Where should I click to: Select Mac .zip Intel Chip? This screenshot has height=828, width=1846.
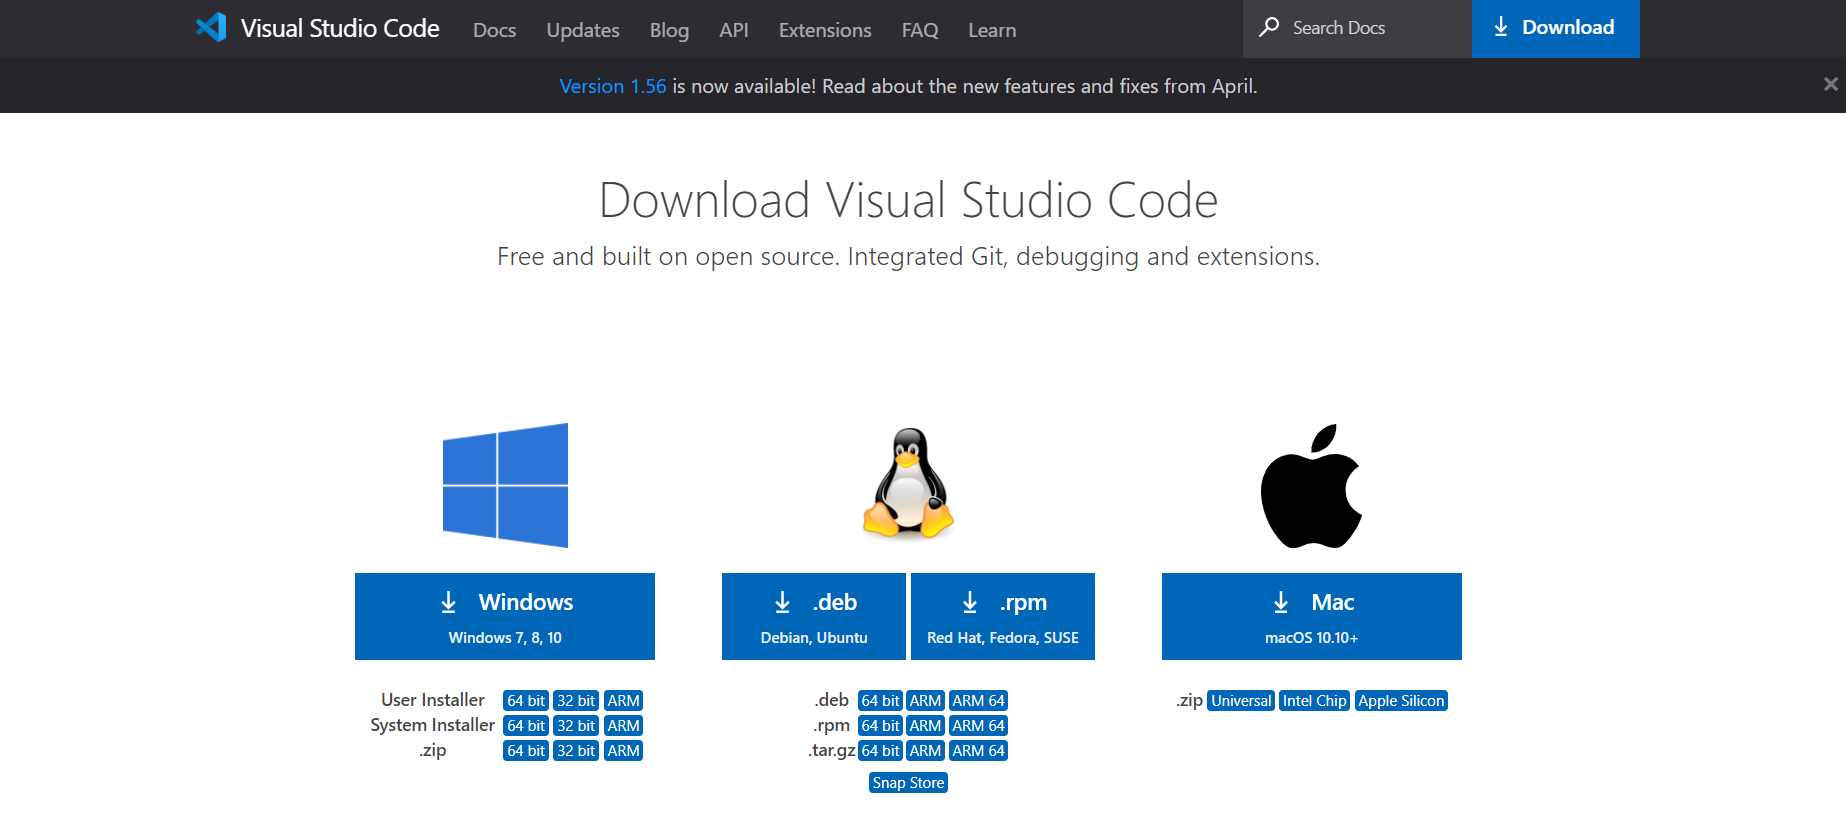pos(1315,701)
